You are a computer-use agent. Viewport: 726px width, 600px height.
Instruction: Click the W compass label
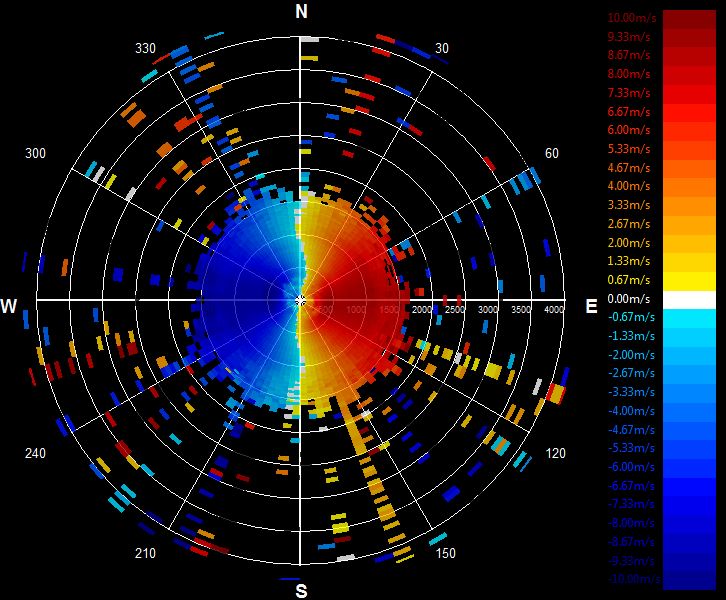coord(9,306)
